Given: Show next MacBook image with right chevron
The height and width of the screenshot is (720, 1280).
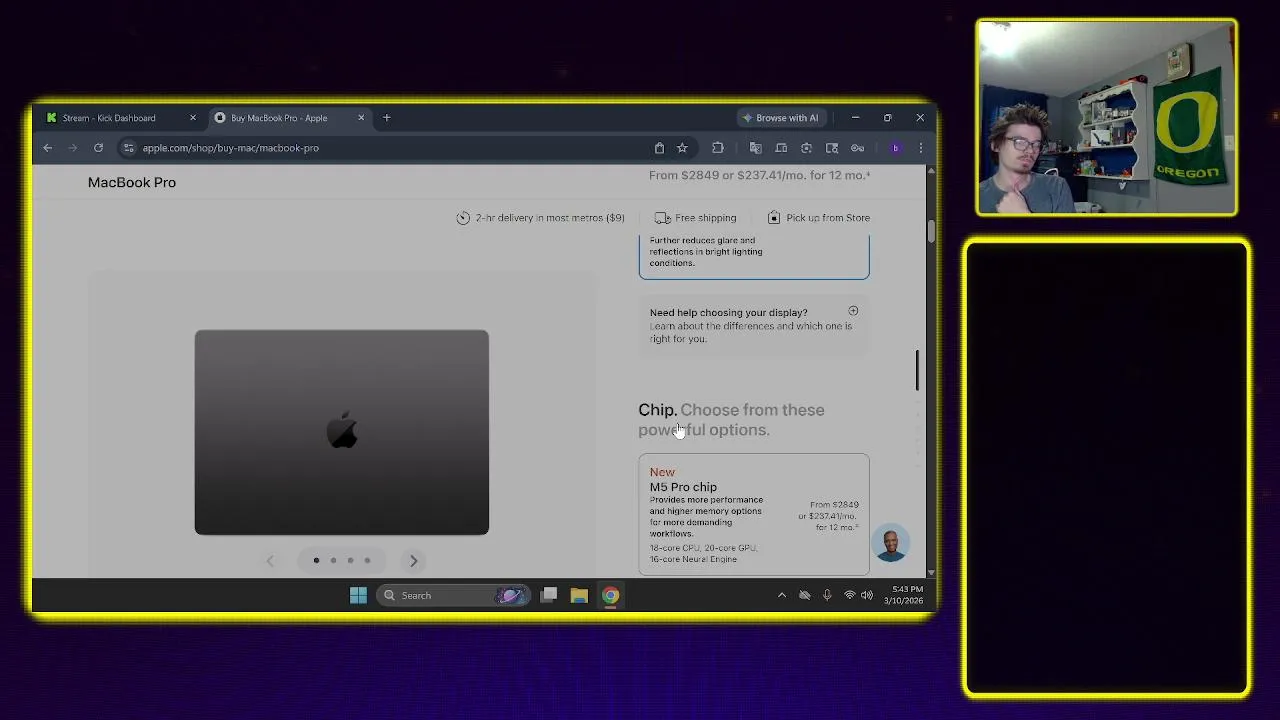Looking at the screenshot, I should (x=413, y=561).
